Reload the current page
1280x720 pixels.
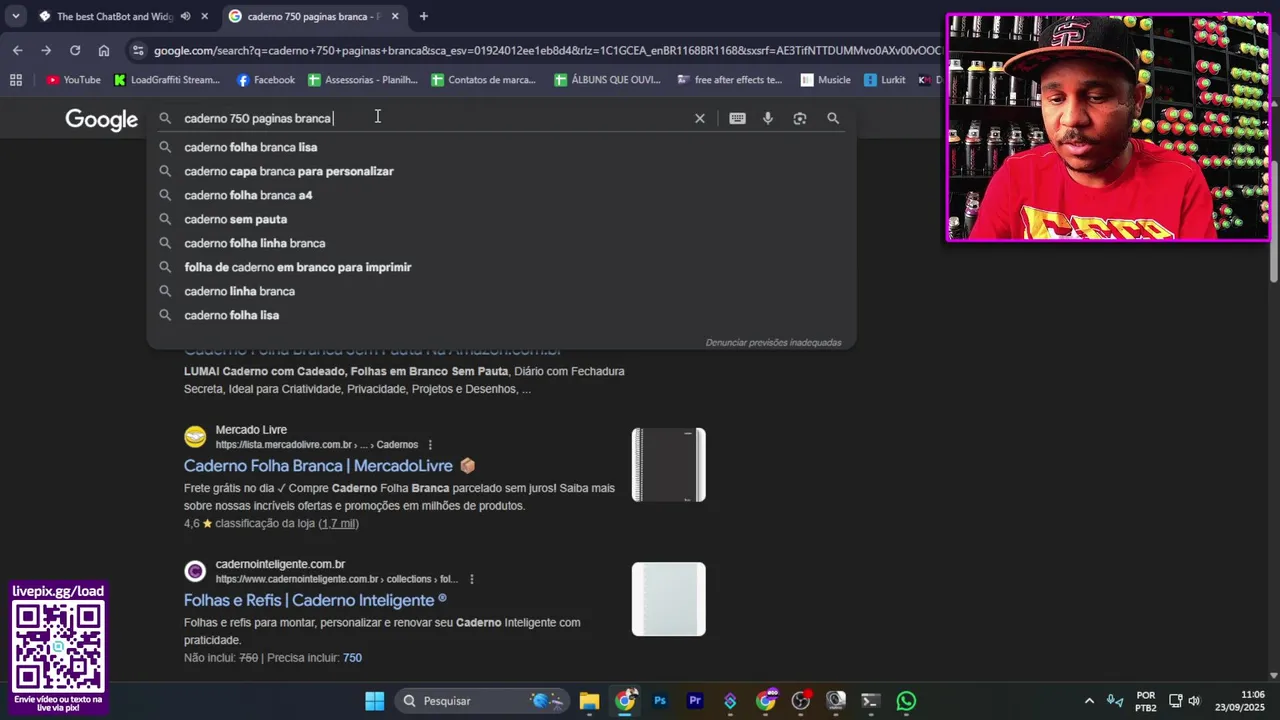[75, 50]
